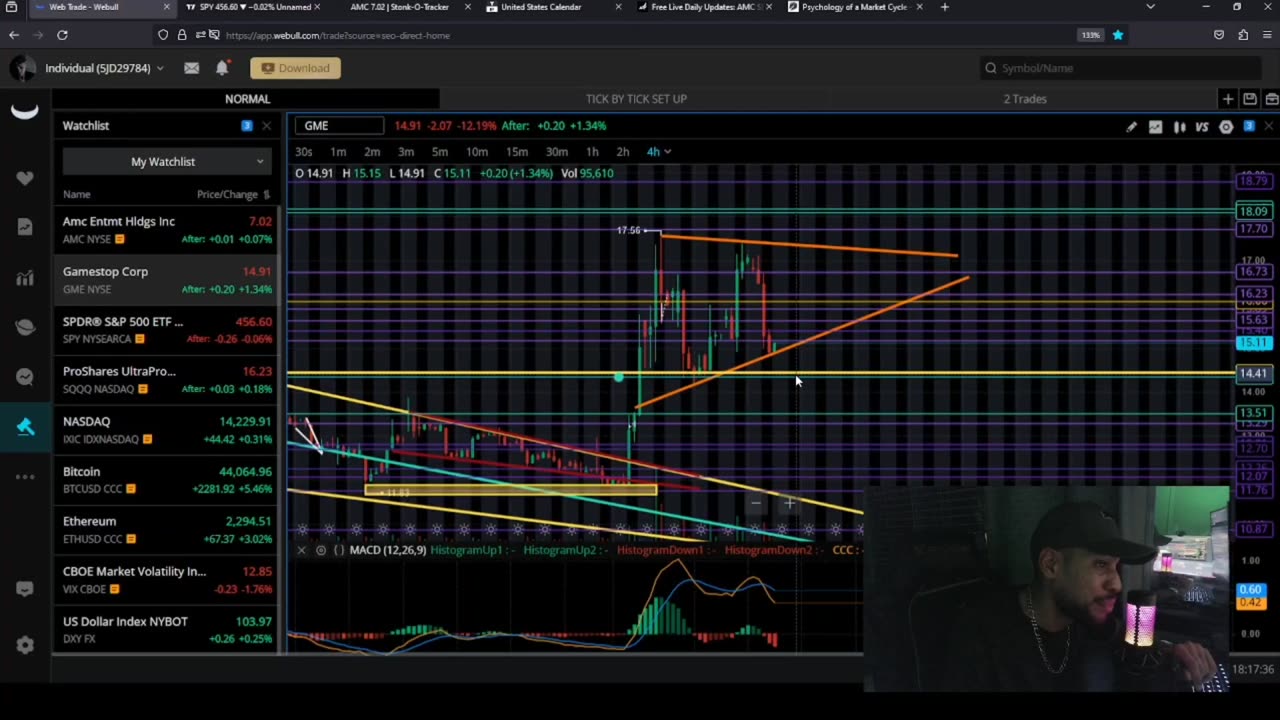
Task: Click the VS compare icon
Action: point(1202,127)
